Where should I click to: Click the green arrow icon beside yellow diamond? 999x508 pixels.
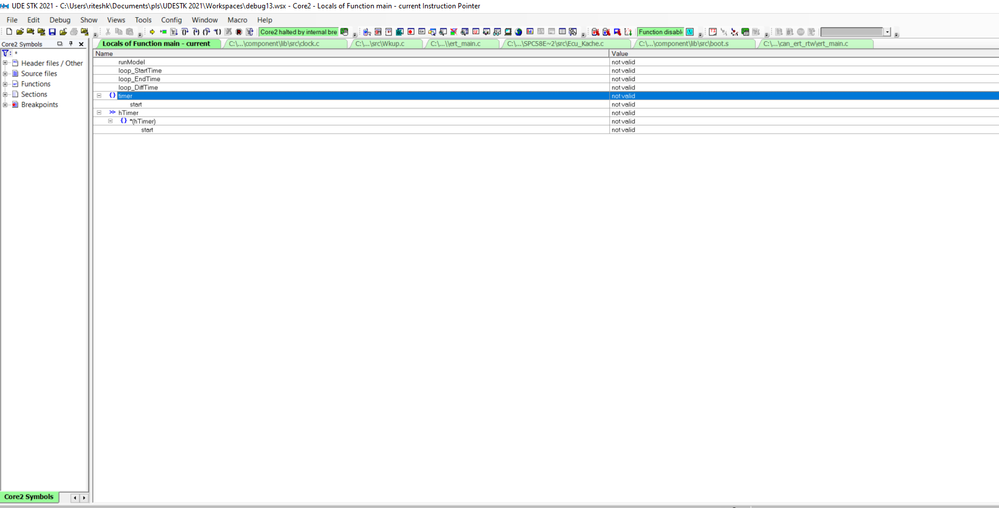(163, 32)
